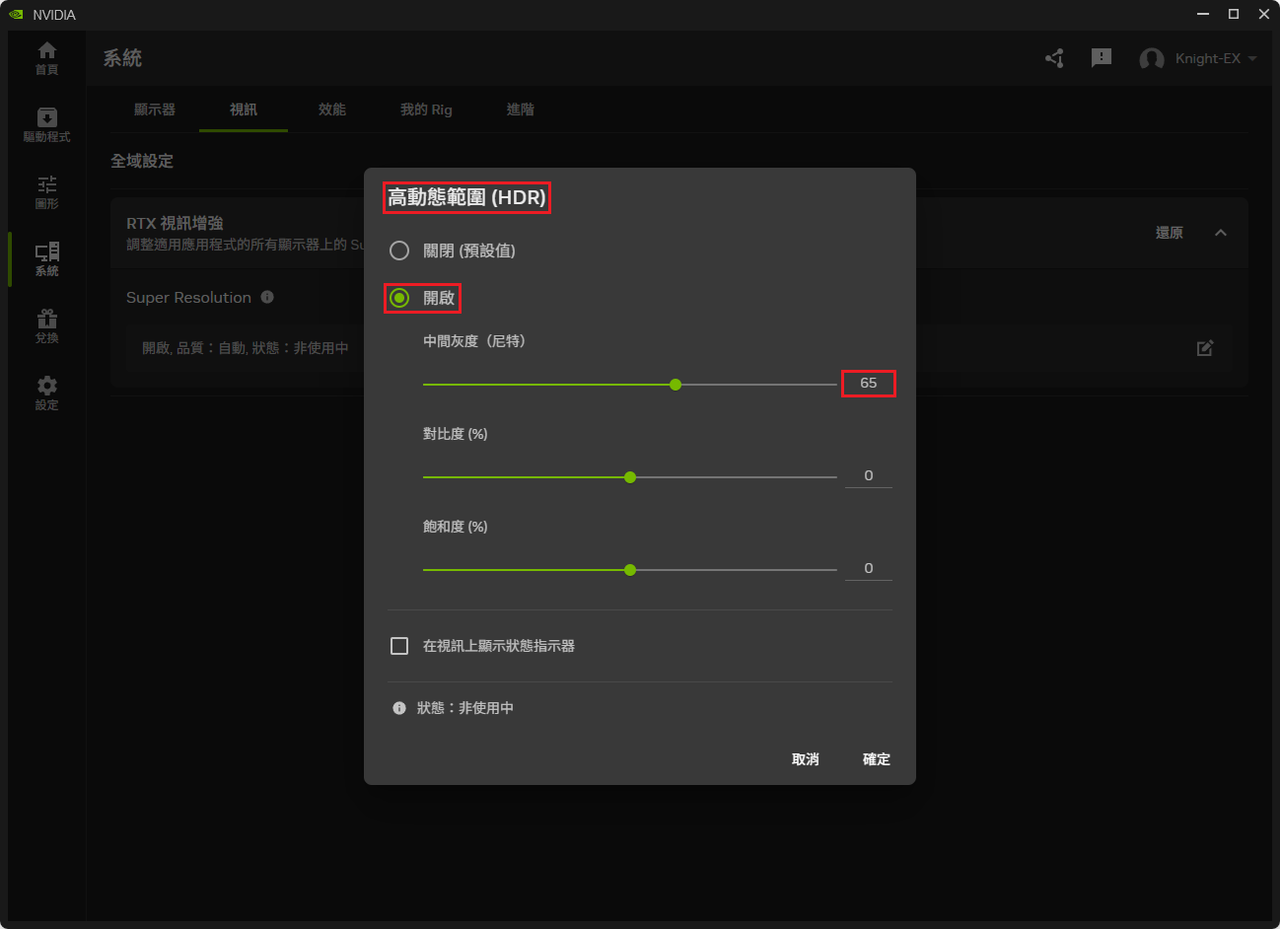Click the 狀態：非使用中 status text

(466, 708)
